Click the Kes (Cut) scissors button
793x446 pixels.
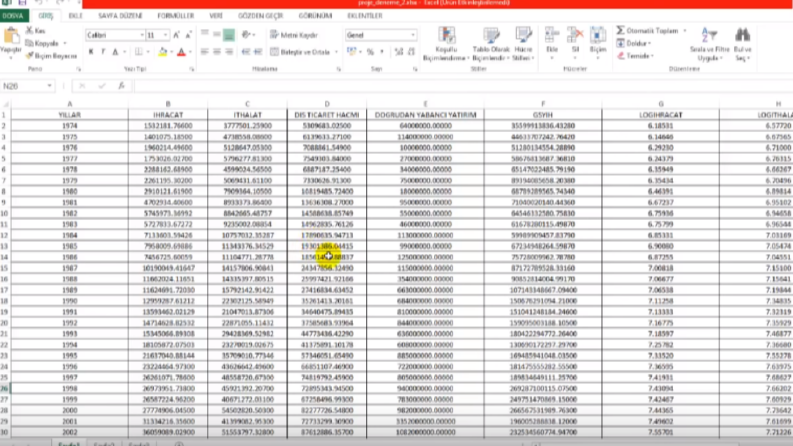[x=36, y=31]
